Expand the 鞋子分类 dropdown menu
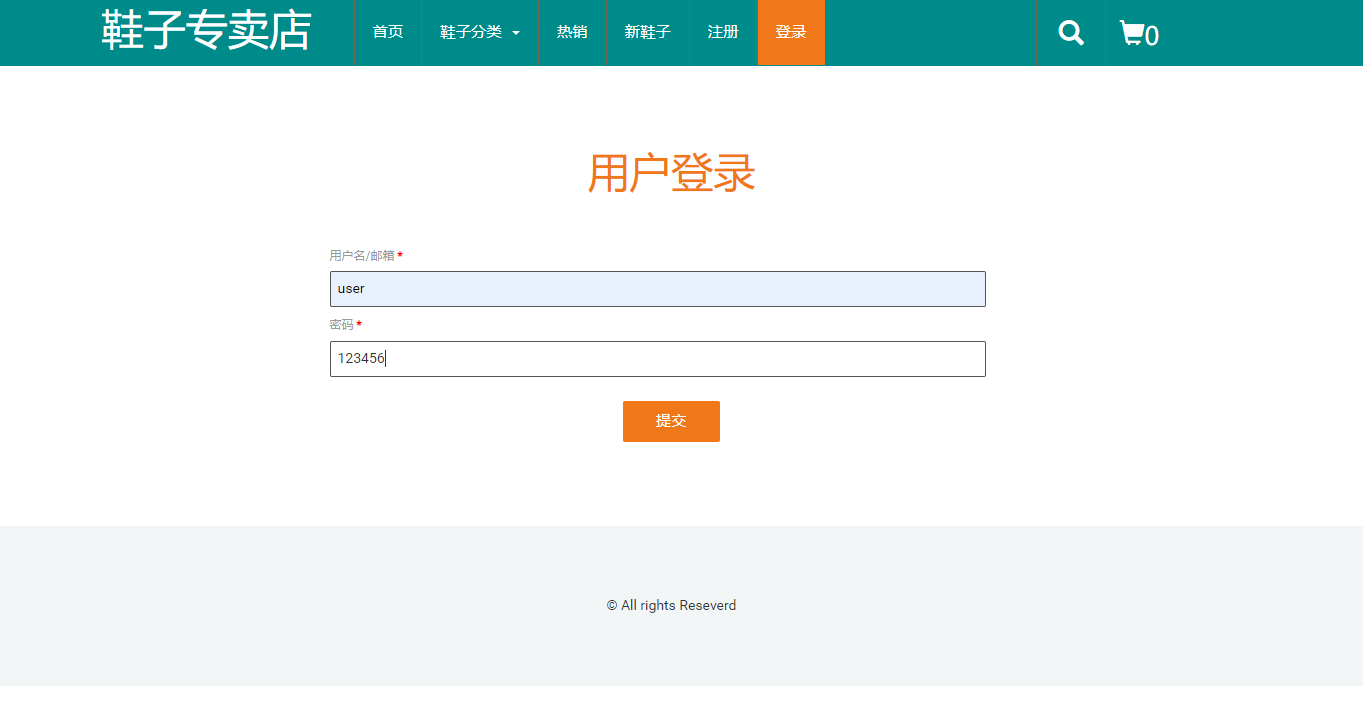Screen dimensions: 1363x721 pyautogui.click(x=471, y=32)
